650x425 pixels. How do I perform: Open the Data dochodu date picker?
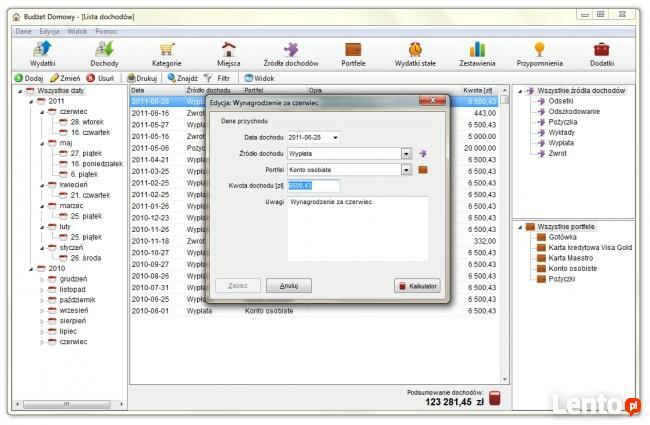[x=335, y=137]
